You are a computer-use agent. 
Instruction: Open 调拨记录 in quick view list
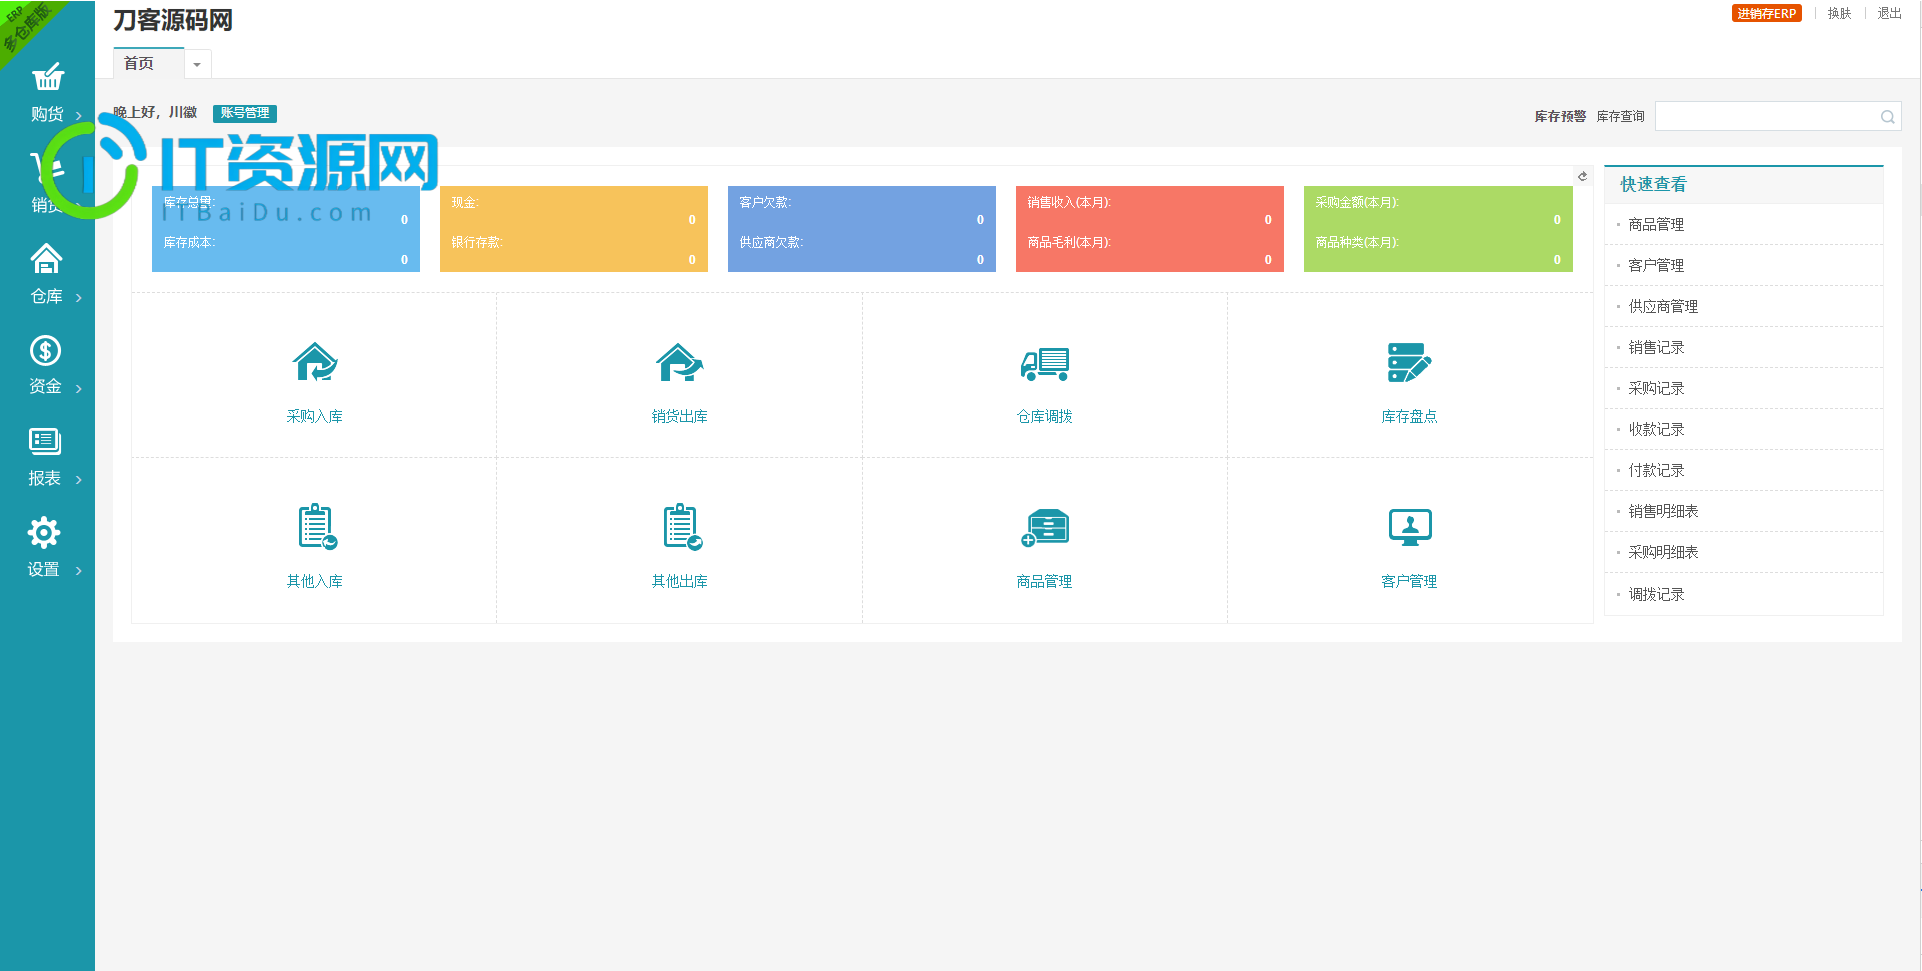(1656, 594)
